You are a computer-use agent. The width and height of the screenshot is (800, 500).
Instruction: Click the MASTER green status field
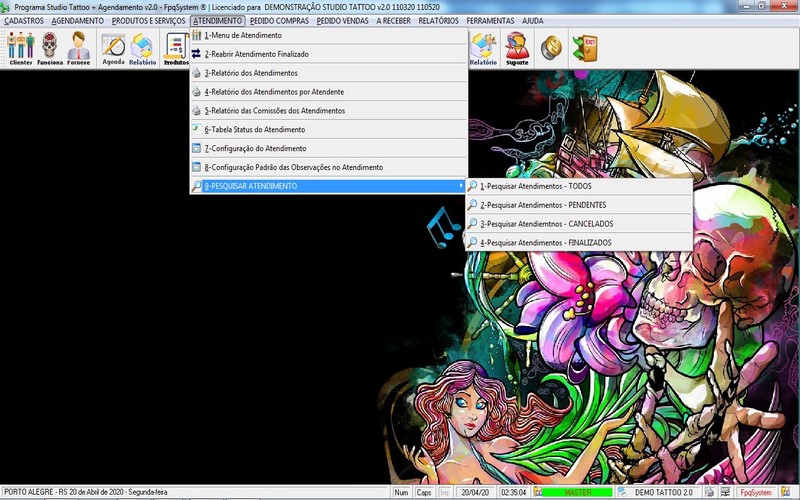point(578,492)
